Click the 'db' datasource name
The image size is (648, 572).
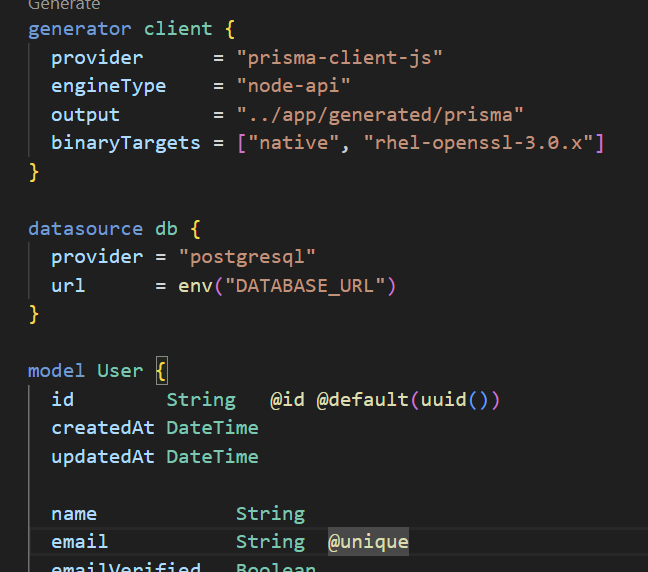167,229
